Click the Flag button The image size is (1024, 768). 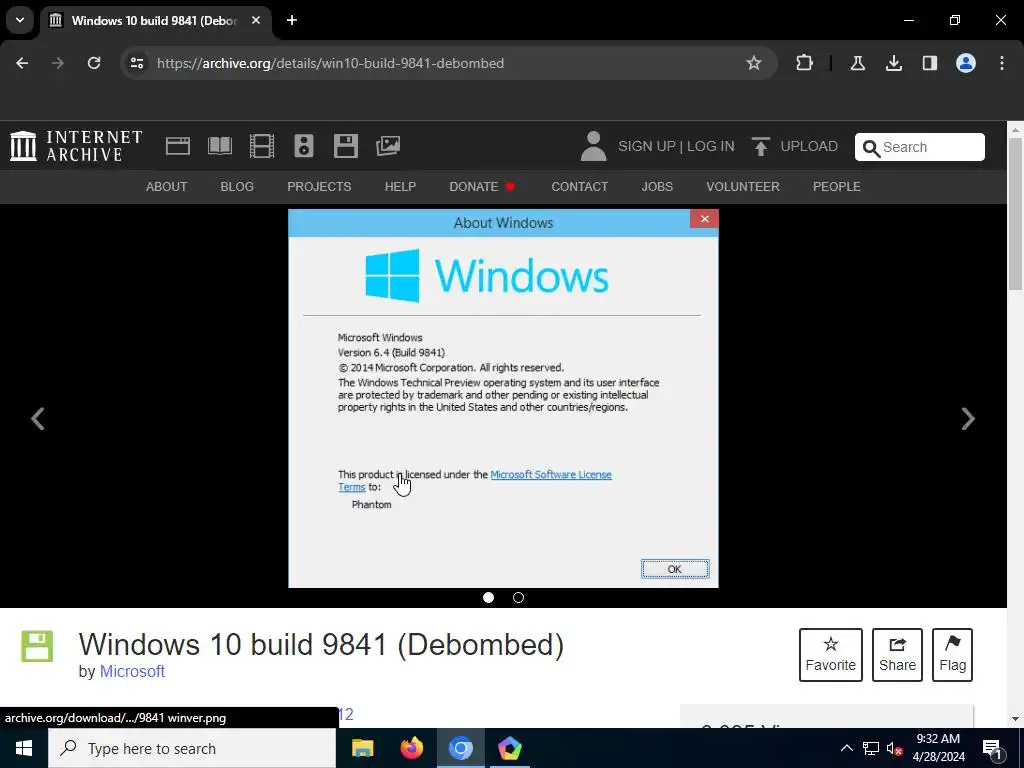(952, 655)
